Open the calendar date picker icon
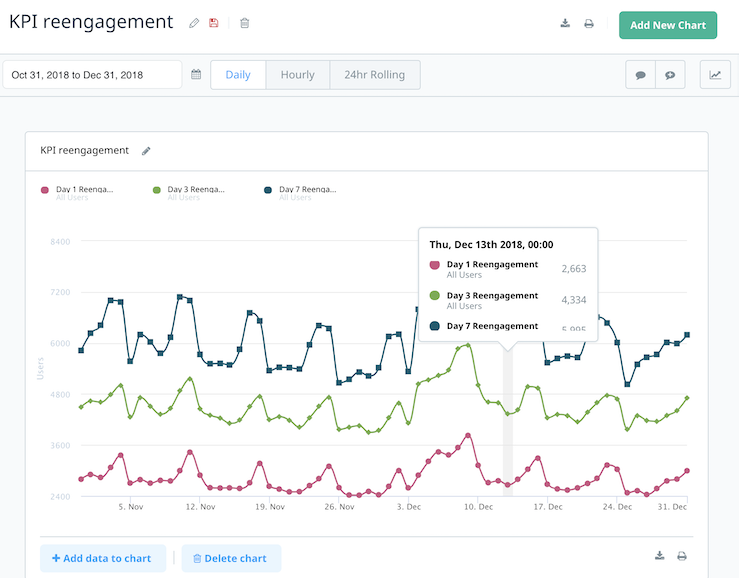This screenshot has width=739, height=578. pyautogui.click(x=196, y=74)
